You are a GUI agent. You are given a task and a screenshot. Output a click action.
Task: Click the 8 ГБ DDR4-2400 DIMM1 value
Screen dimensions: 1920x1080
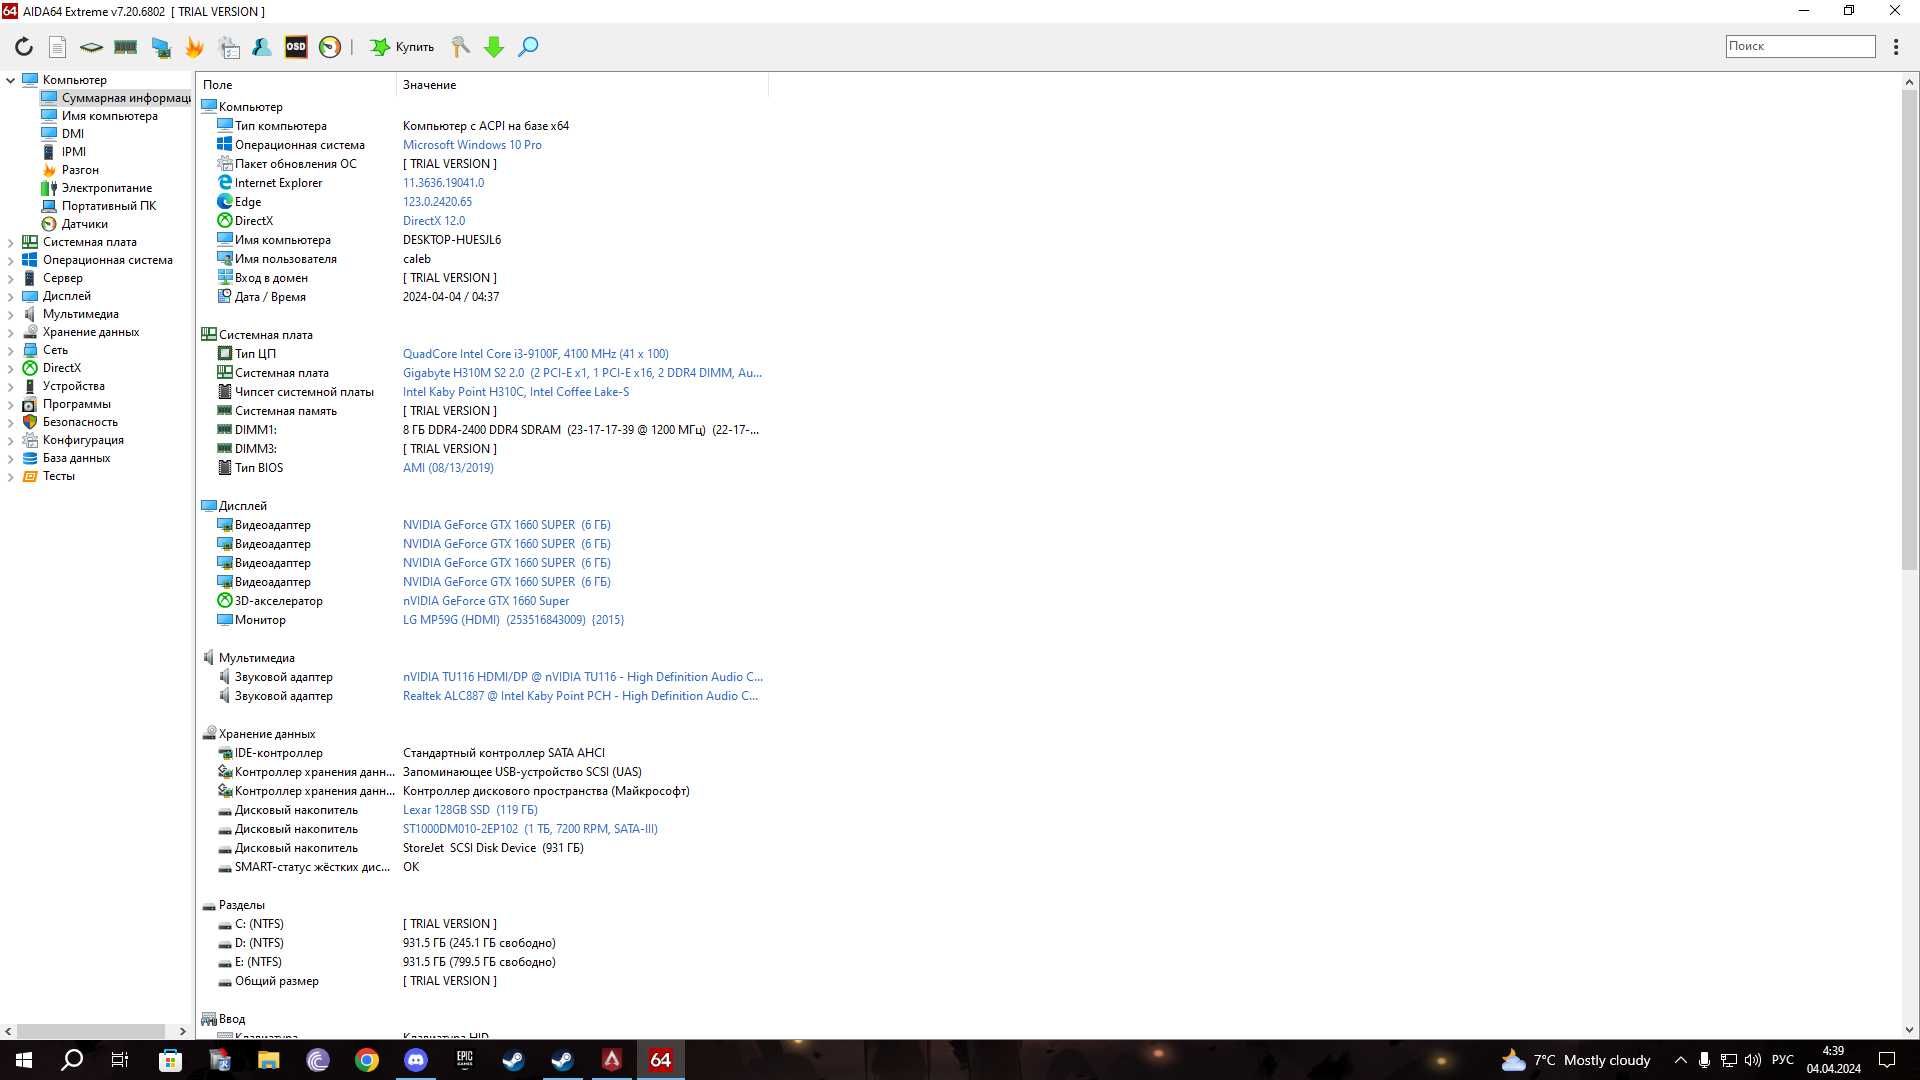[581, 430]
